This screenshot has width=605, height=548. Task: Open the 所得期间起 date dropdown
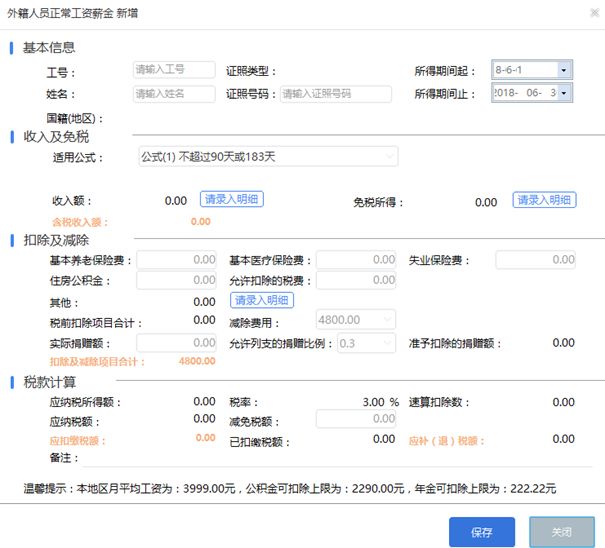click(563, 70)
